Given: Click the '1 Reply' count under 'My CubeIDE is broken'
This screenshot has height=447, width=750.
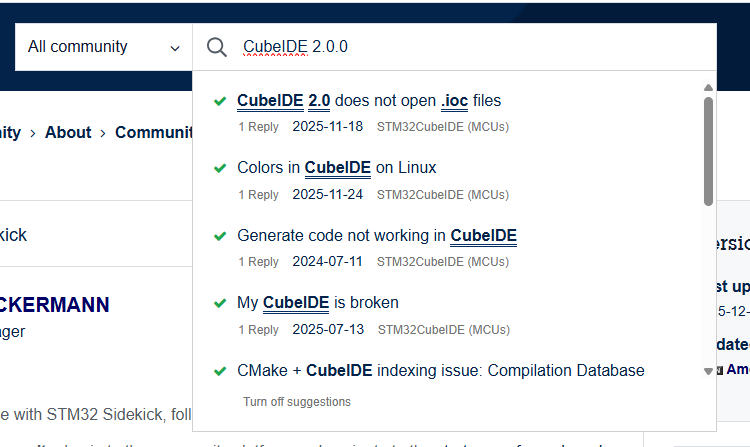Looking at the screenshot, I should point(258,330).
